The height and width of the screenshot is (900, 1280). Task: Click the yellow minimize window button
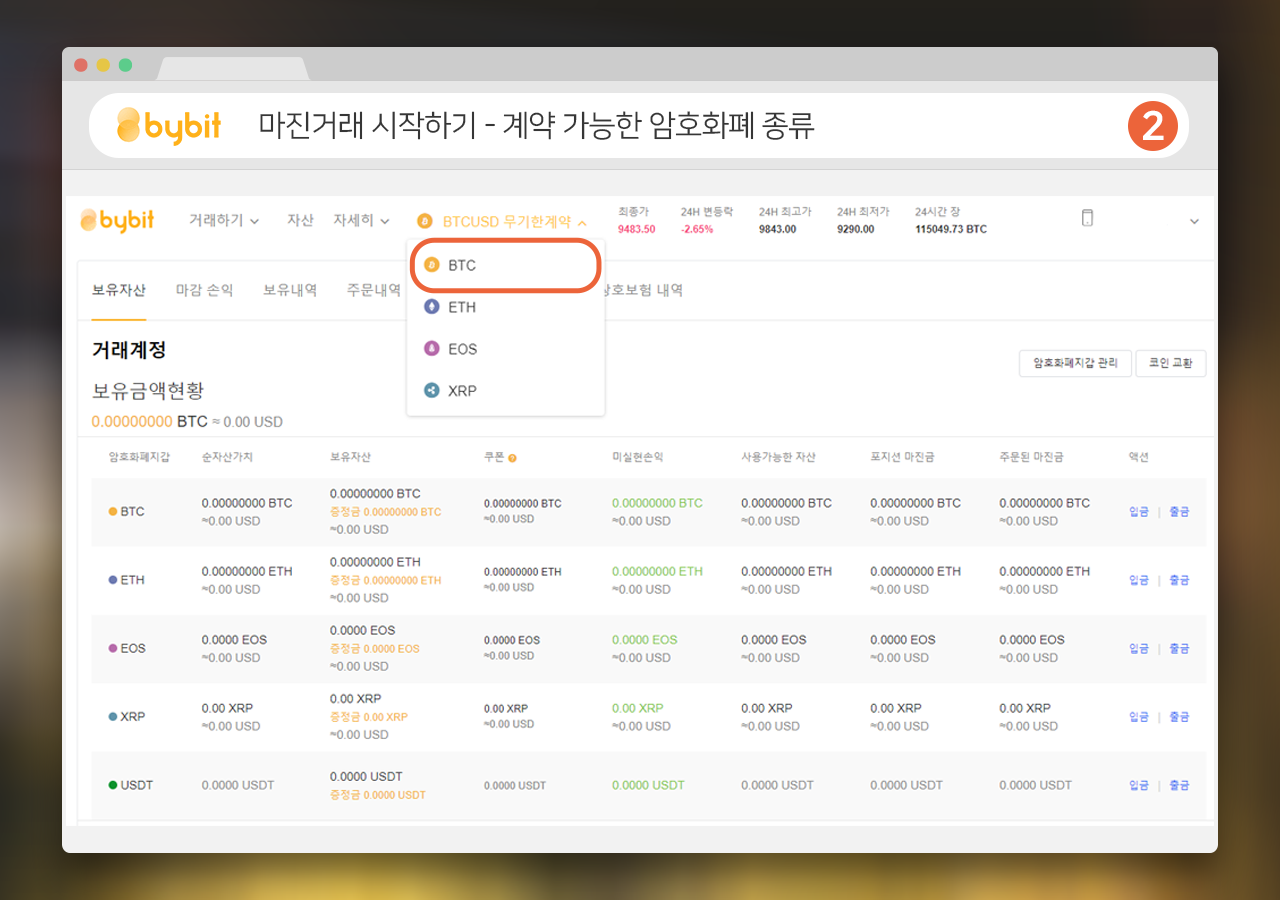[x=103, y=65]
